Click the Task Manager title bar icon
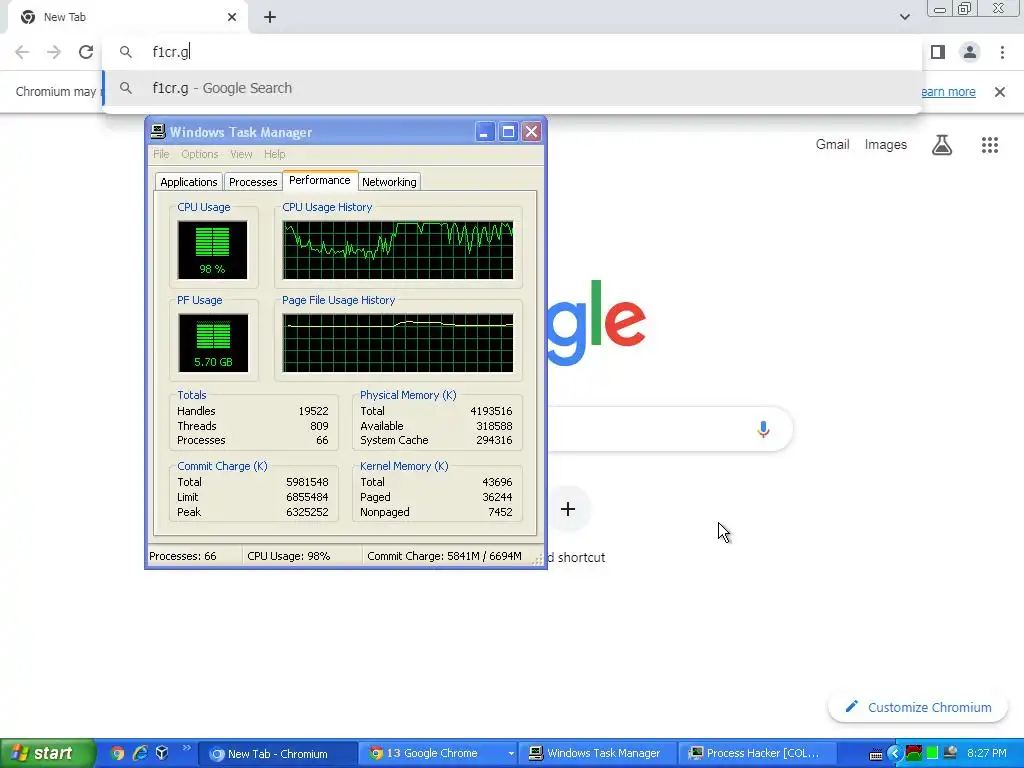1024x768 pixels. (x=158, y=132)
